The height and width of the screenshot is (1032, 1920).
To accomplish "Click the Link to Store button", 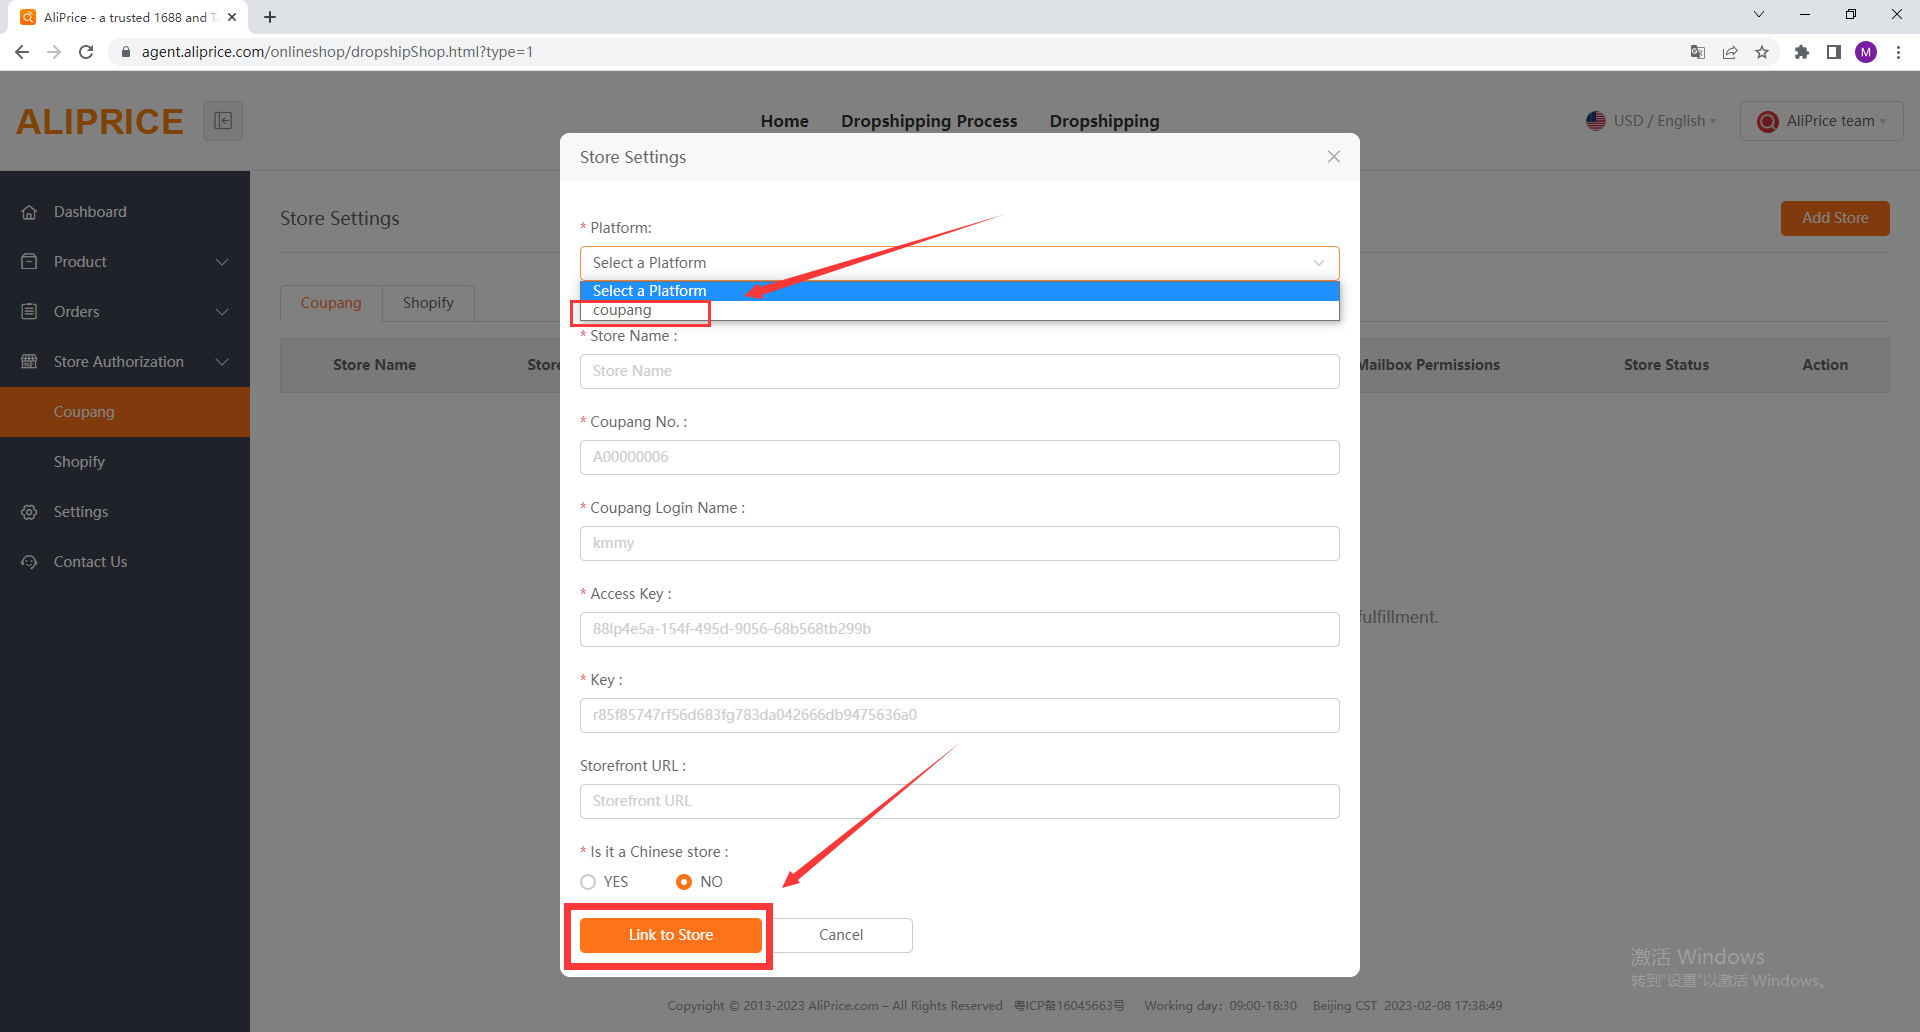I will (671, 935).
